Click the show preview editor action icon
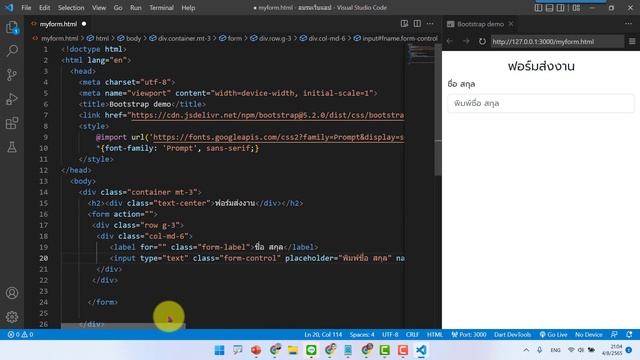The height and width of the screenshot is (360, 640). pos(404,24)
